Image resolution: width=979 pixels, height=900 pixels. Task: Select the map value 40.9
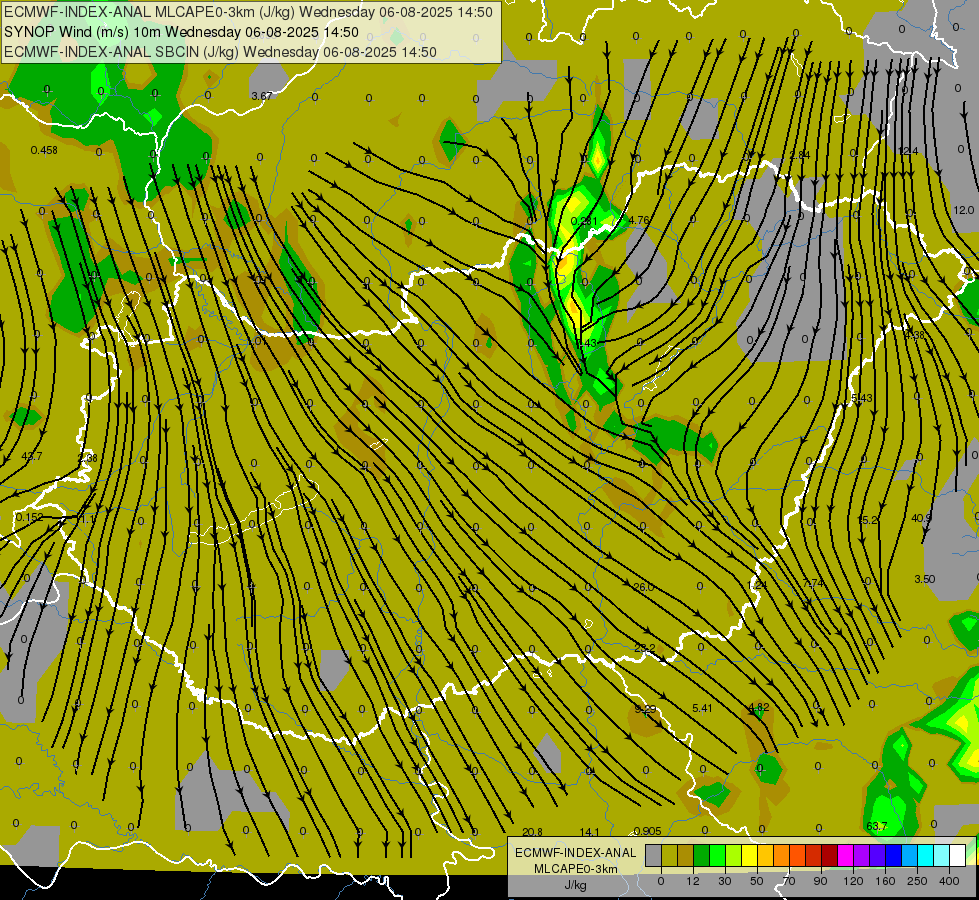click(x=922, y=518)
